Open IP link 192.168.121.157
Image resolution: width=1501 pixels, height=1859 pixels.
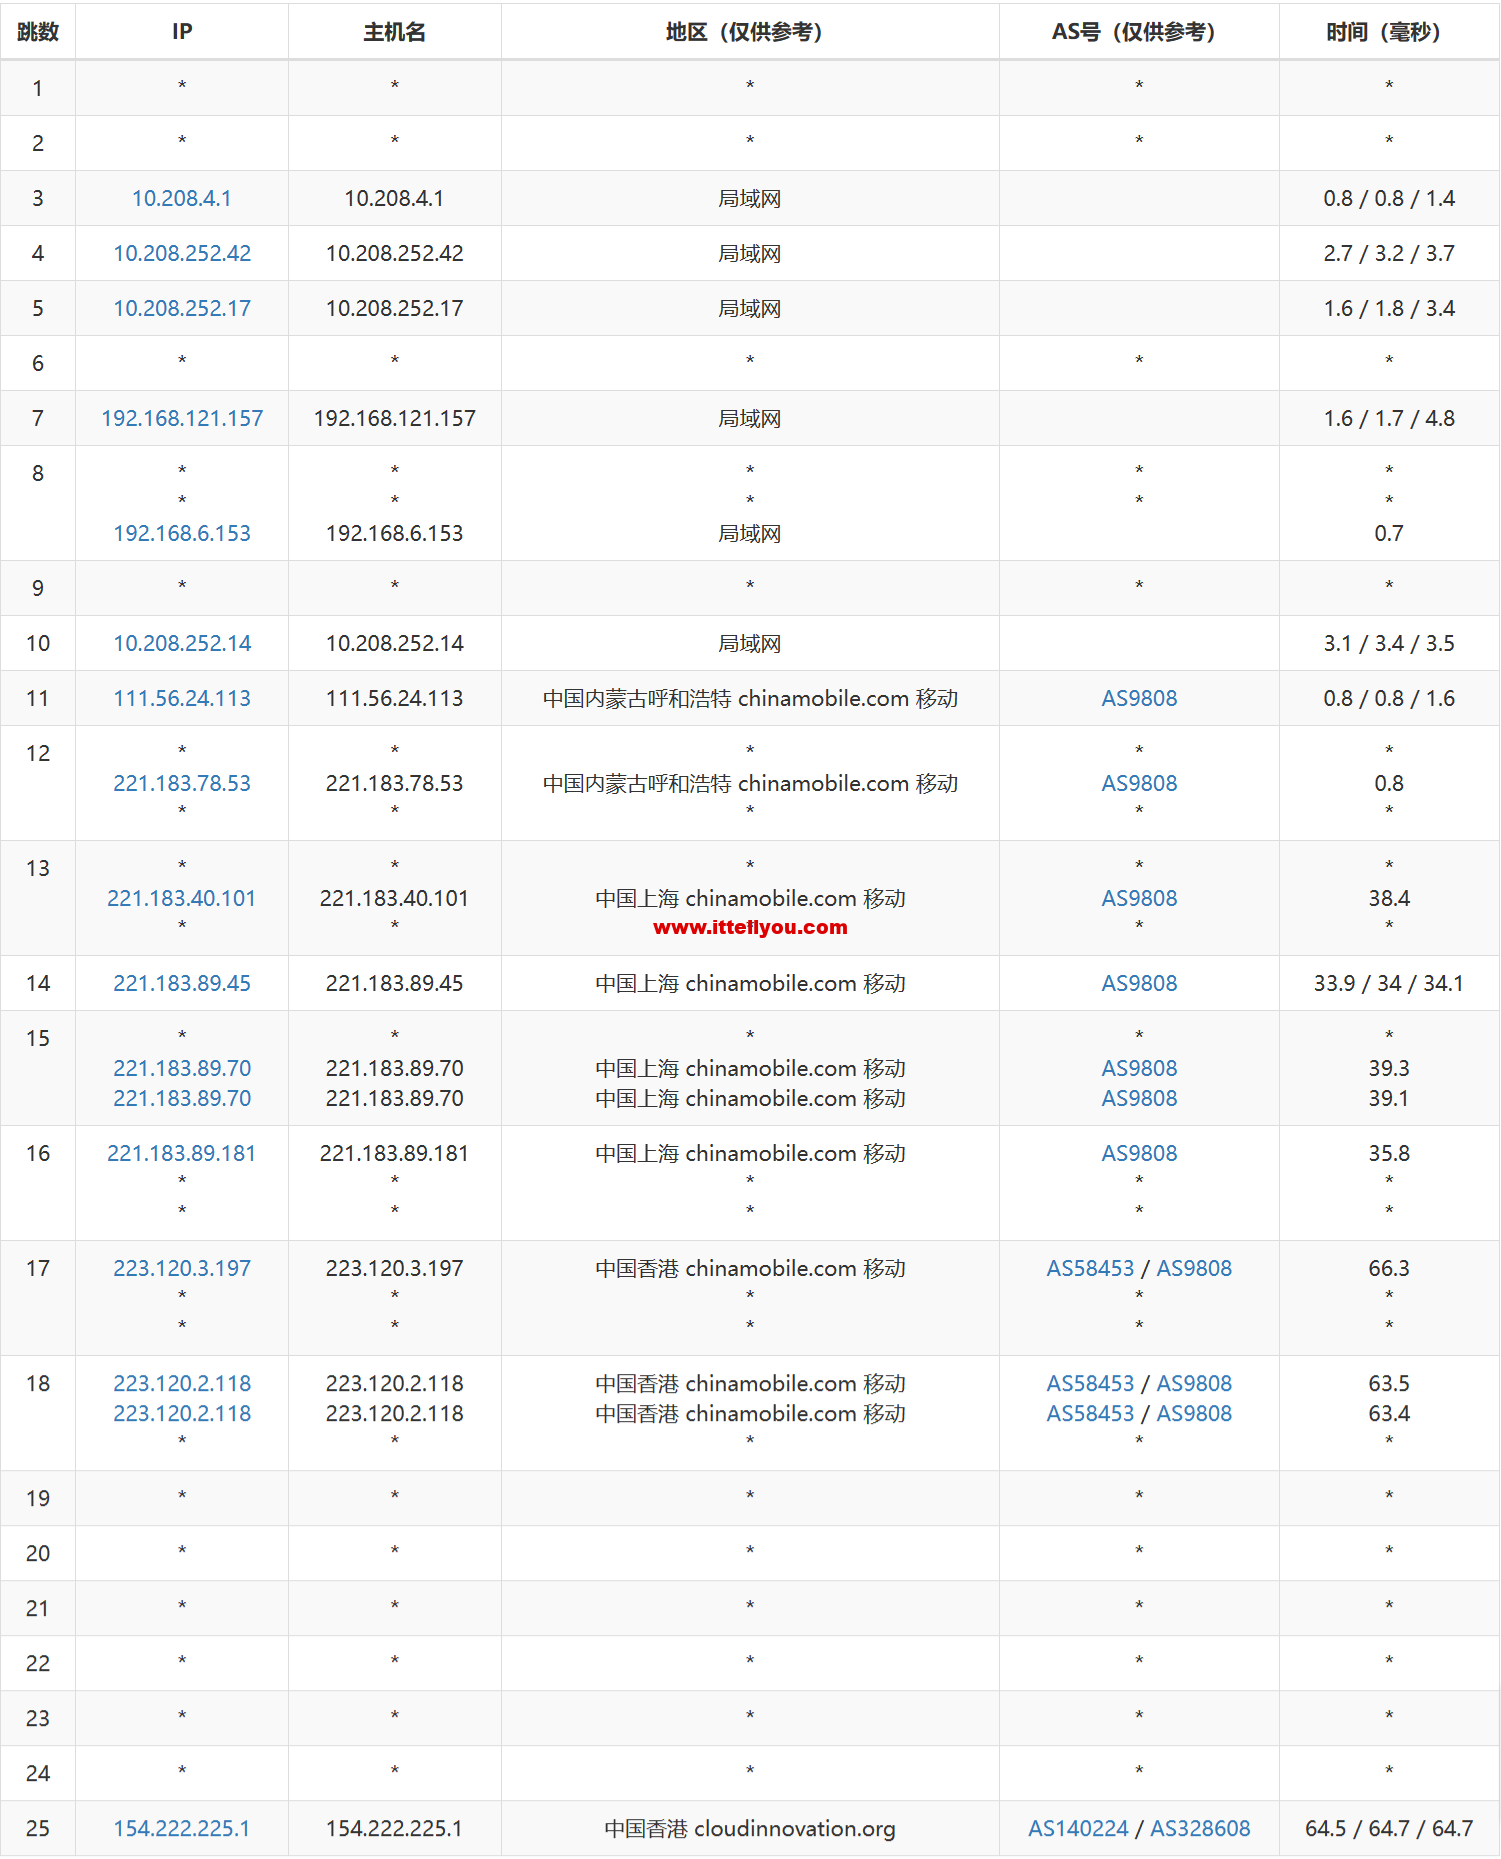(x=182, y=418)
